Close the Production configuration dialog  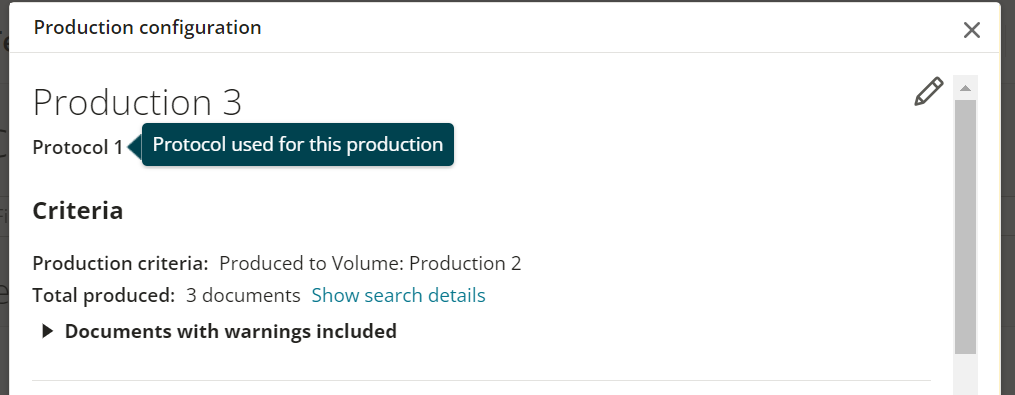point(971,30)
